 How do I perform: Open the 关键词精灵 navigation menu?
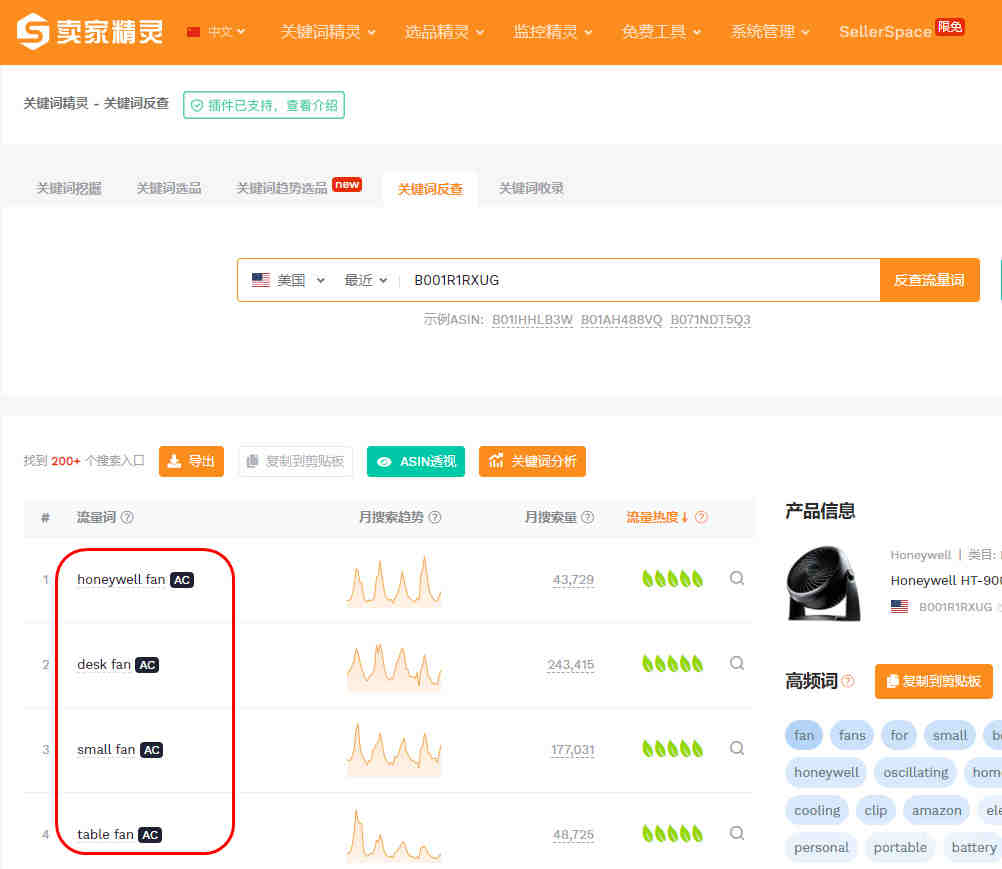coord(328,31)
